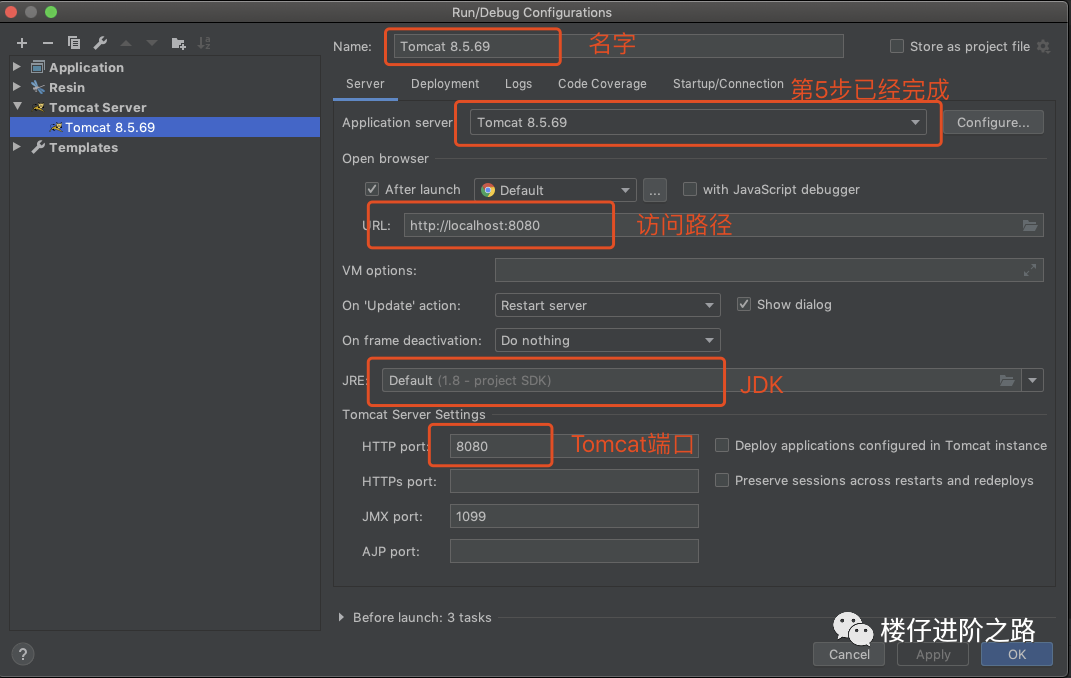Expand Resin node arrow

tap(17, 87)
